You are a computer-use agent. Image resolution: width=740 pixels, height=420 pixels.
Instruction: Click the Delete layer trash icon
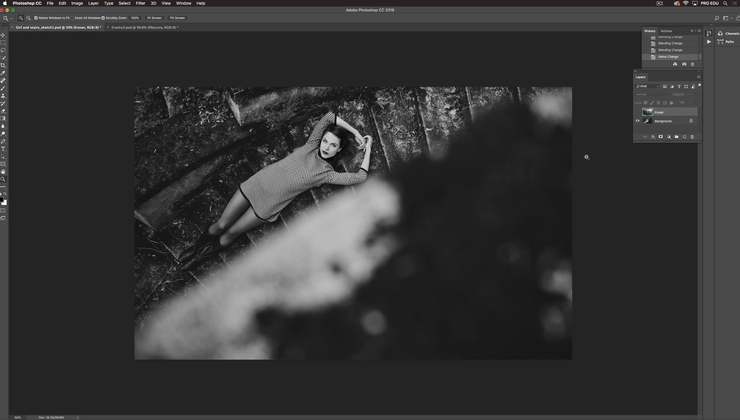[691, 137]
